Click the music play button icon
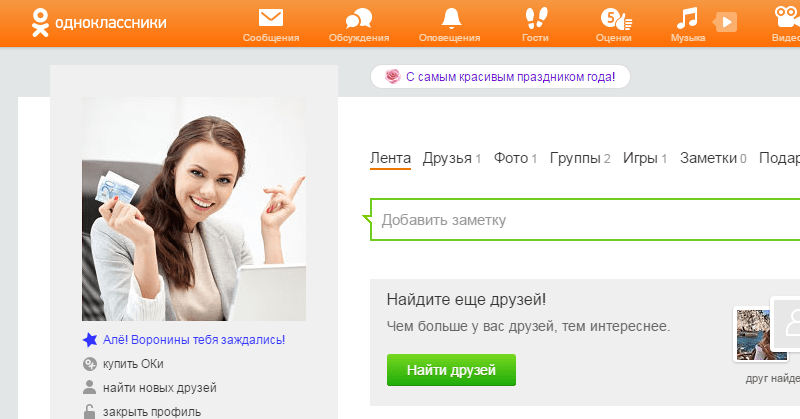This screenshot has width=800, height=419. click(726, 21)
